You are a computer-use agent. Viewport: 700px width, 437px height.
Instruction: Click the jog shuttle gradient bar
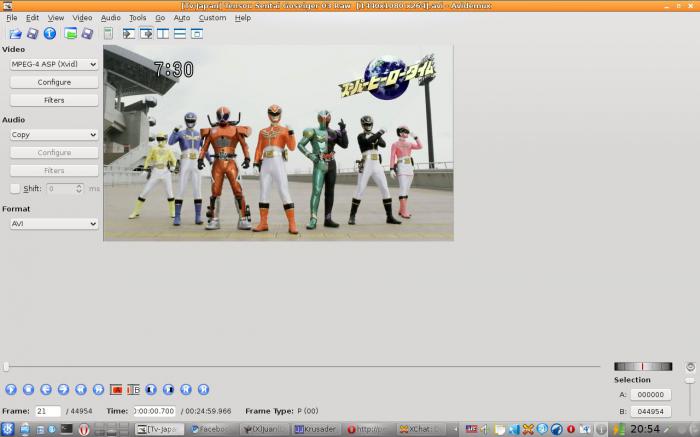pos(643,366)
